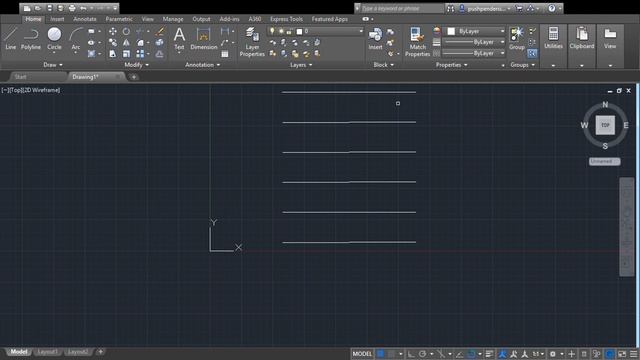The width and height of the screenshot is (640, 360).
Task: Open the Express Tools ribbon tab
Action: coord(287,19)
